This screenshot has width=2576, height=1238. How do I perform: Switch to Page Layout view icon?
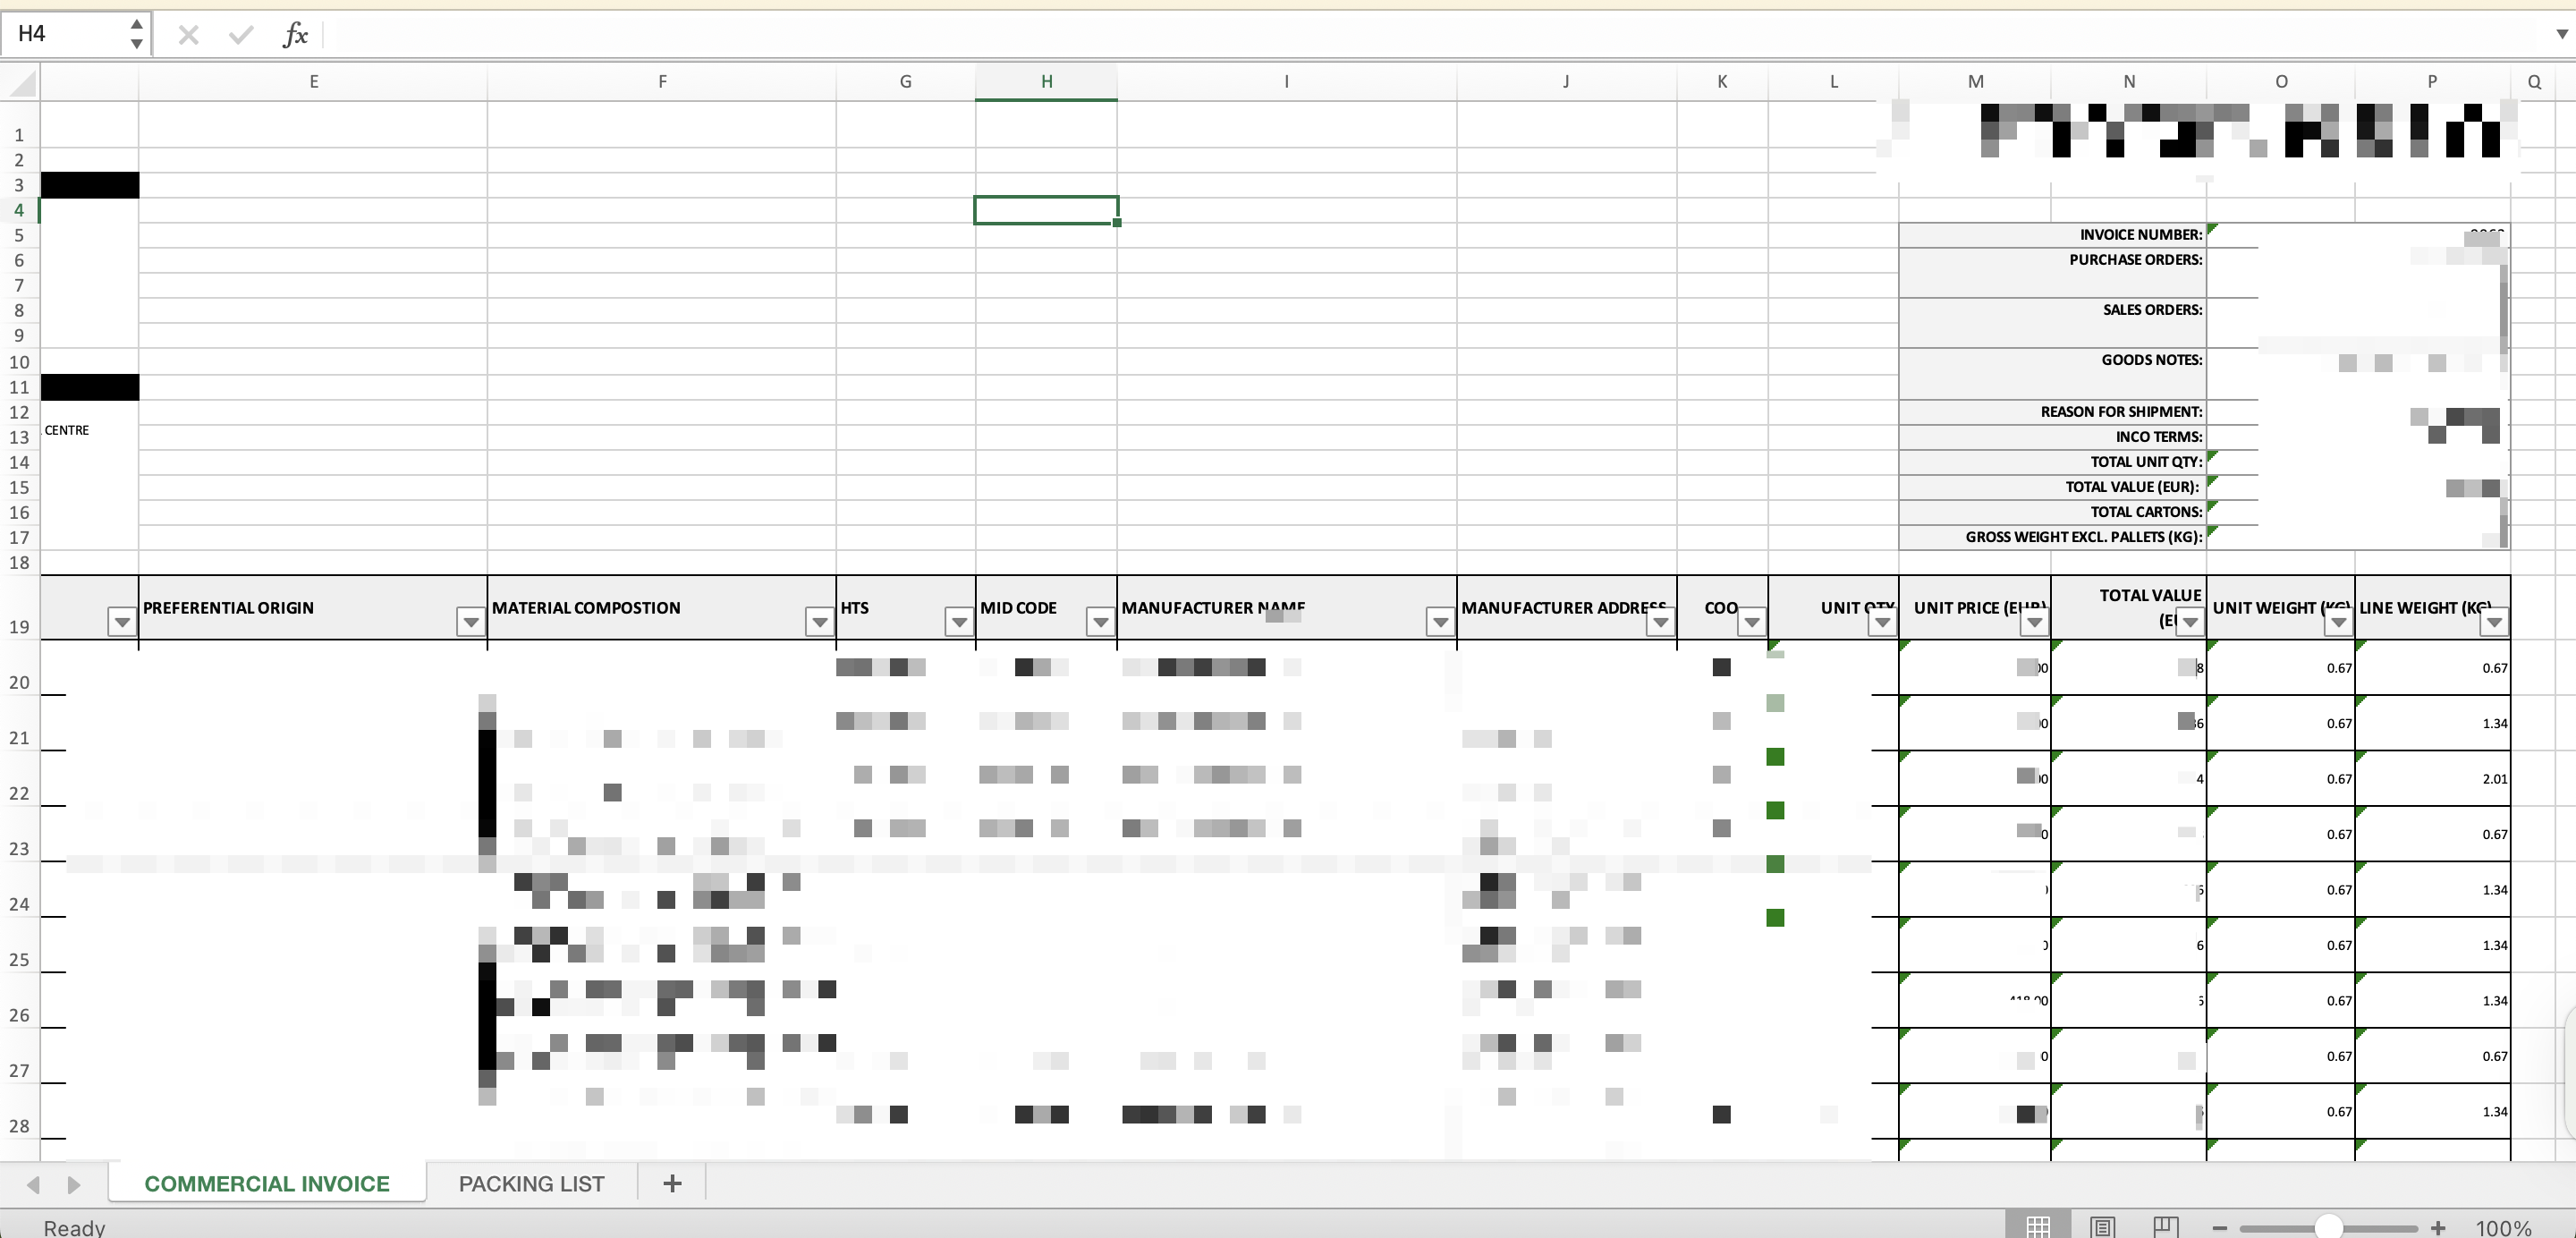point(2102,1226)
